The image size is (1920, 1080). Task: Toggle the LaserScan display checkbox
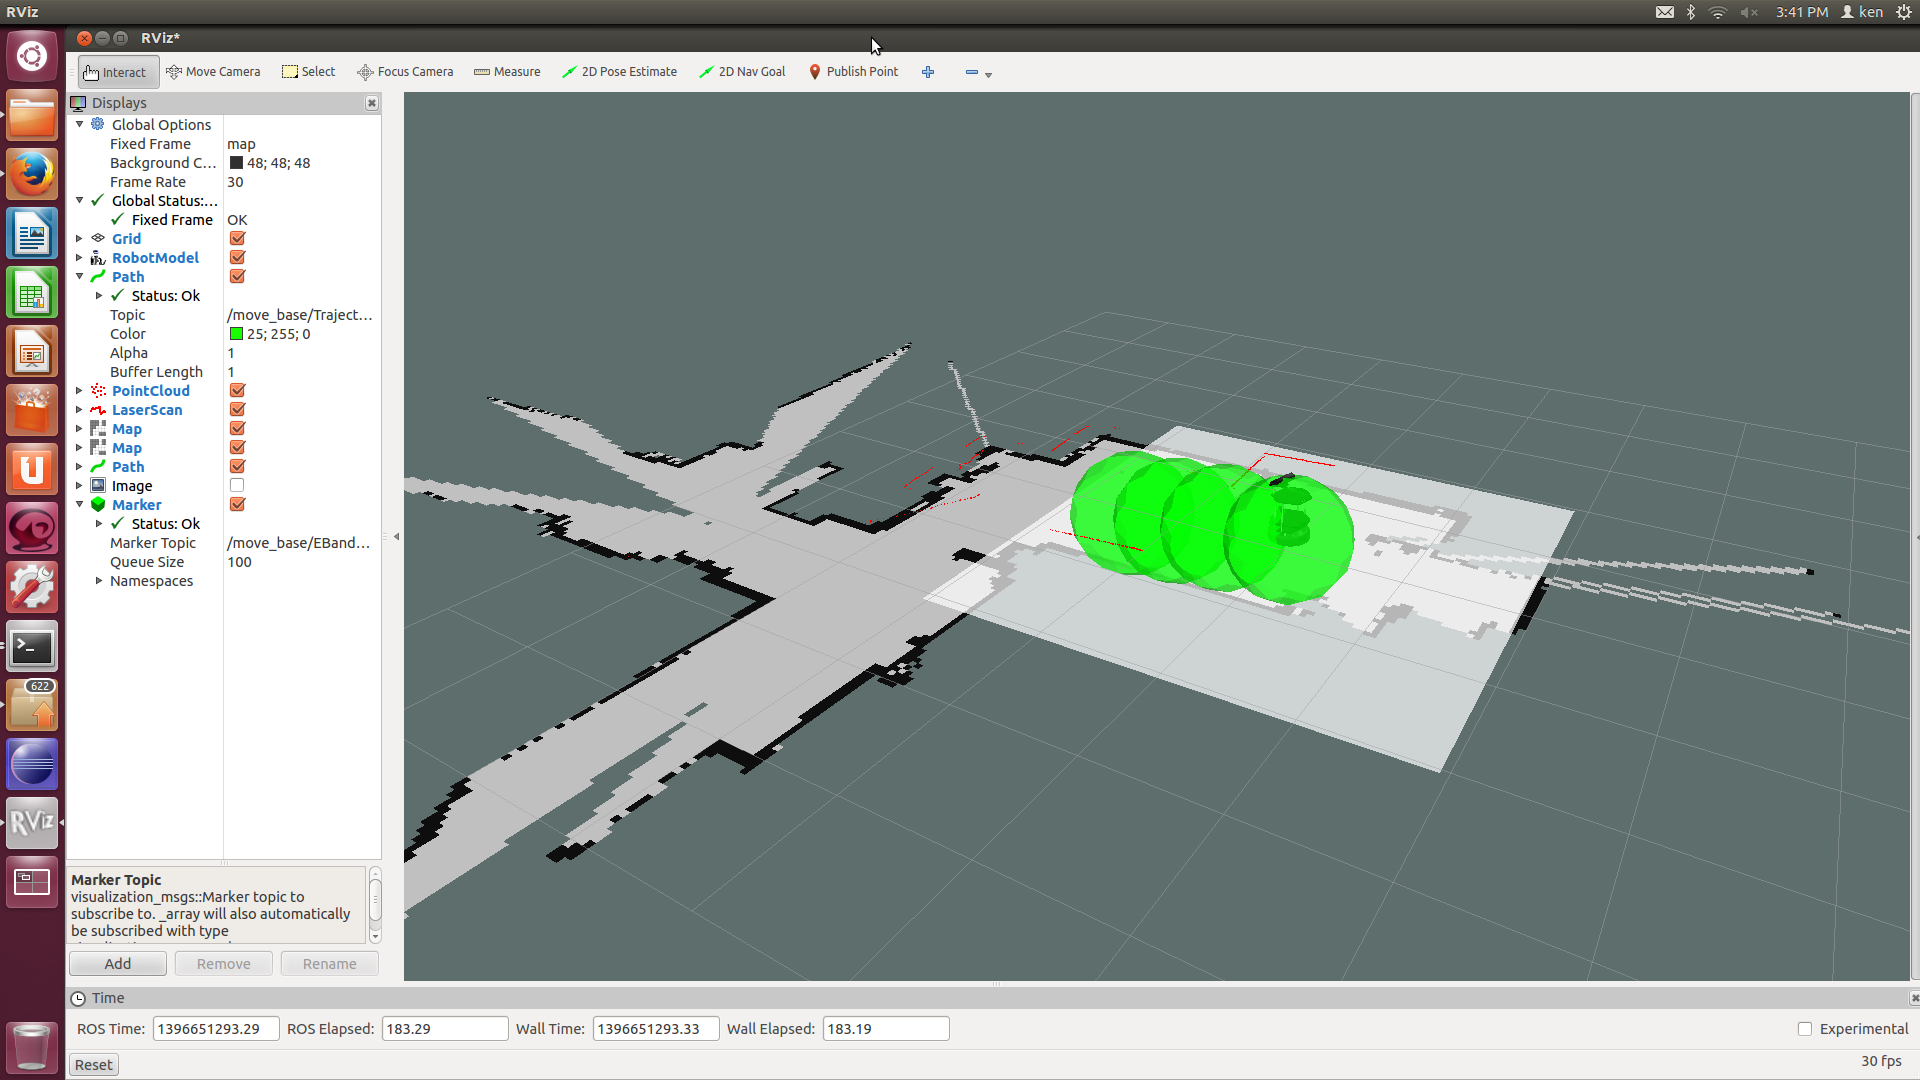click(237, 409)
